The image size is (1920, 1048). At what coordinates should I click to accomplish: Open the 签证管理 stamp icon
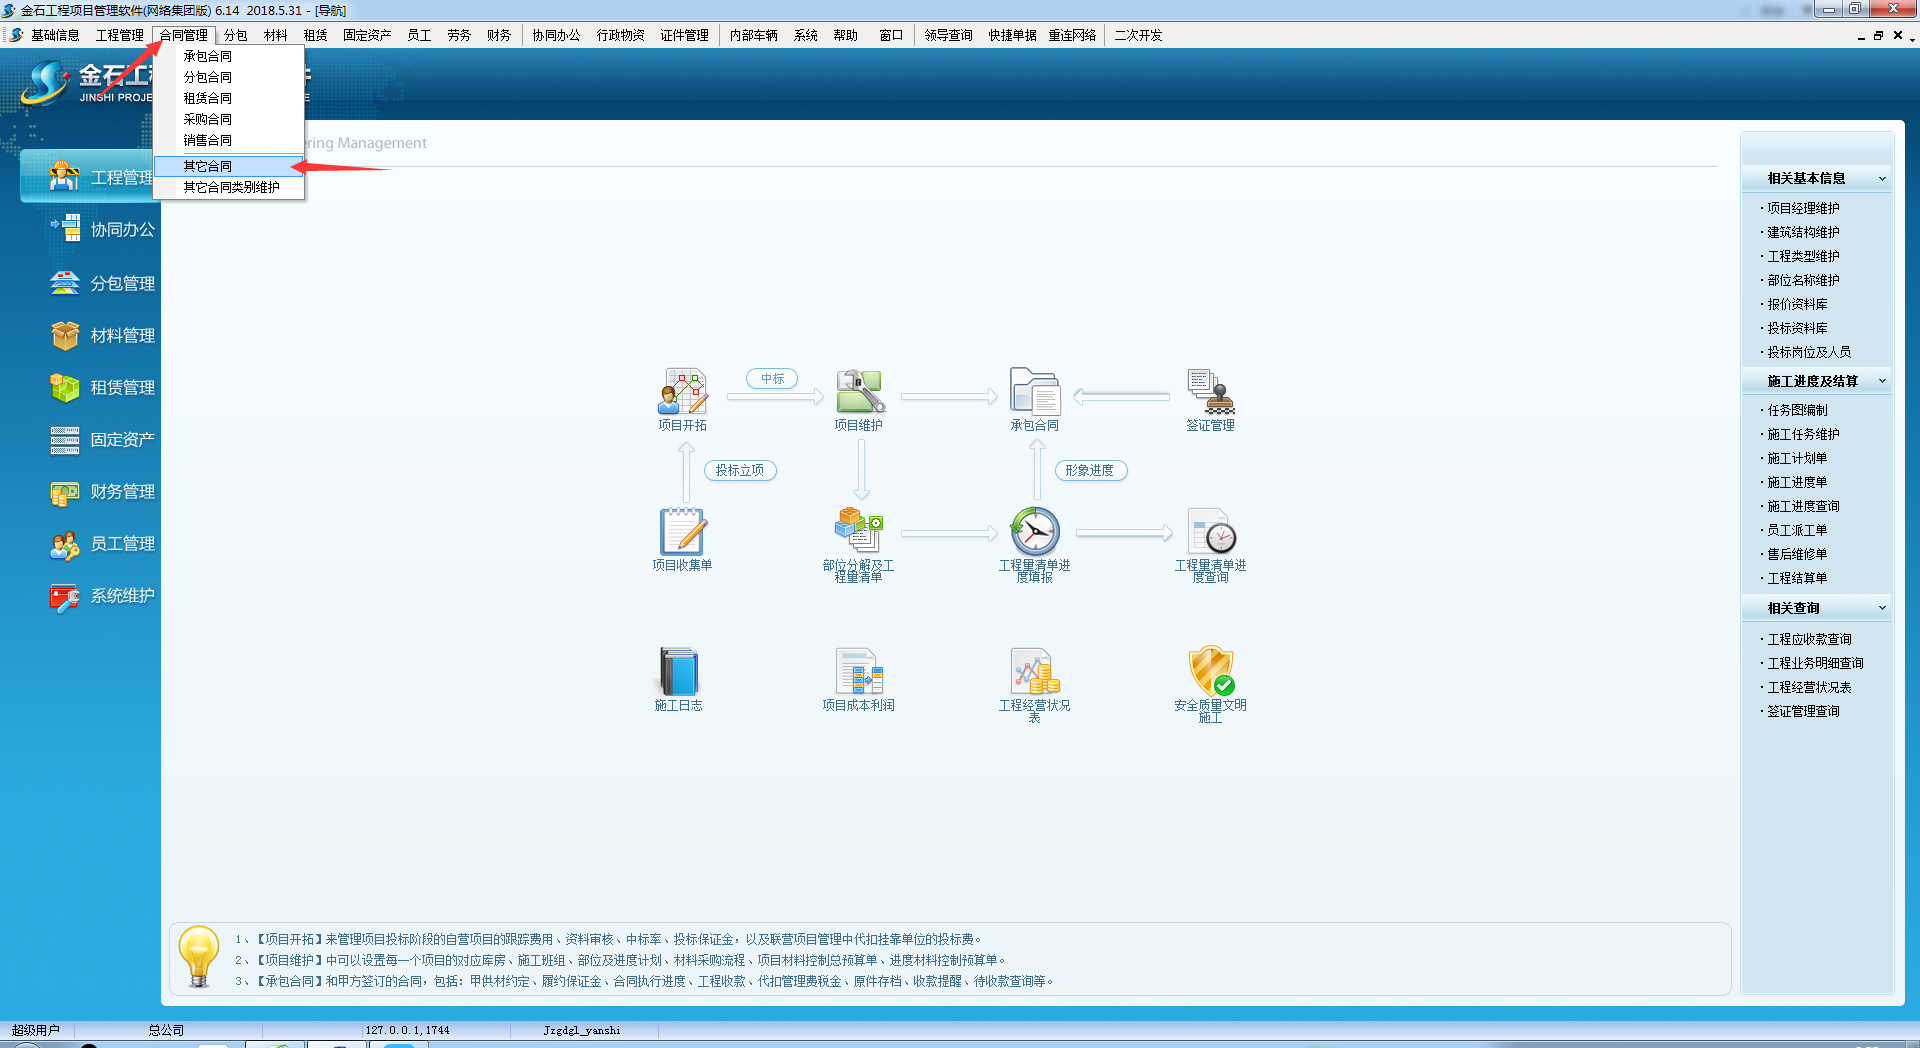click(x=1211, y=392)
